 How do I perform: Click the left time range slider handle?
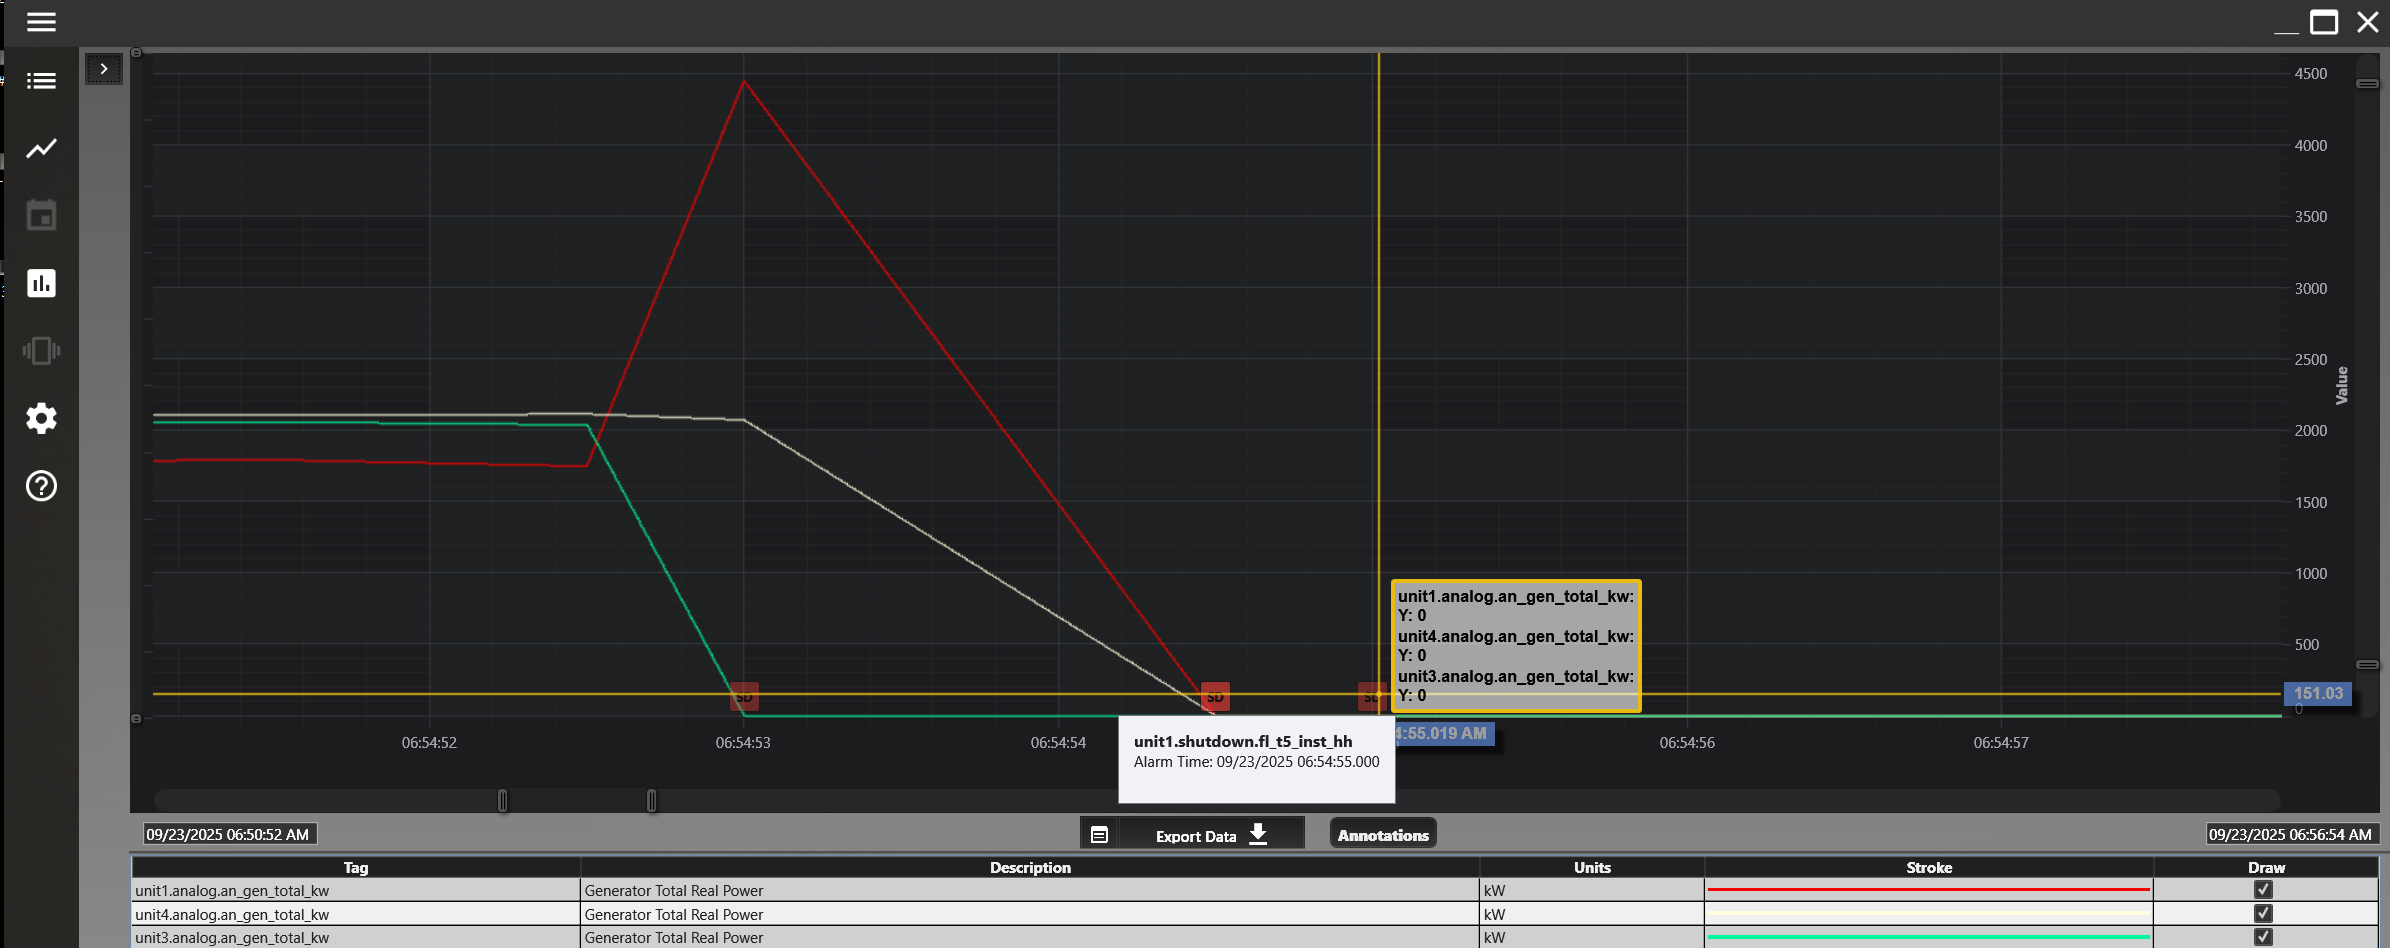click(x=502, y=800)
